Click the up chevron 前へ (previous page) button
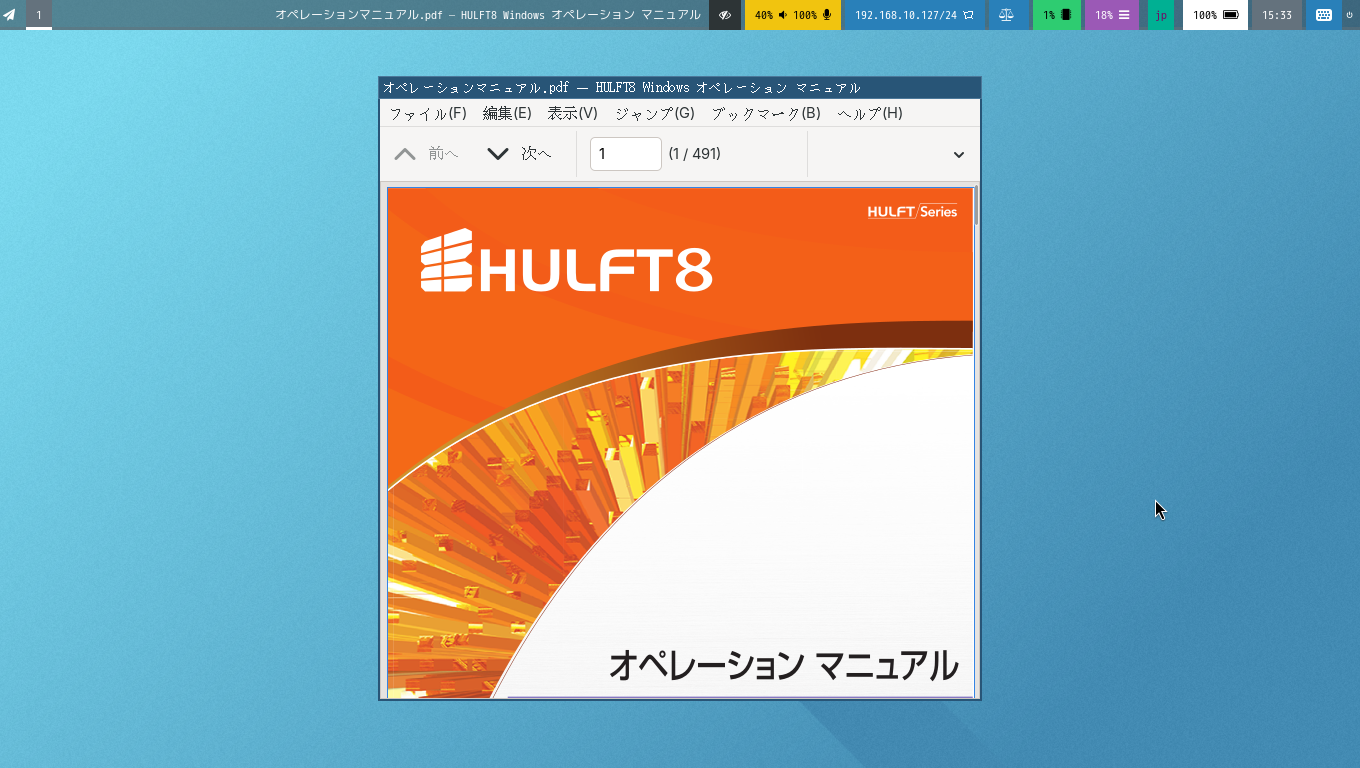The height and width of the screenshot is (768, 1360). point(426,154)
